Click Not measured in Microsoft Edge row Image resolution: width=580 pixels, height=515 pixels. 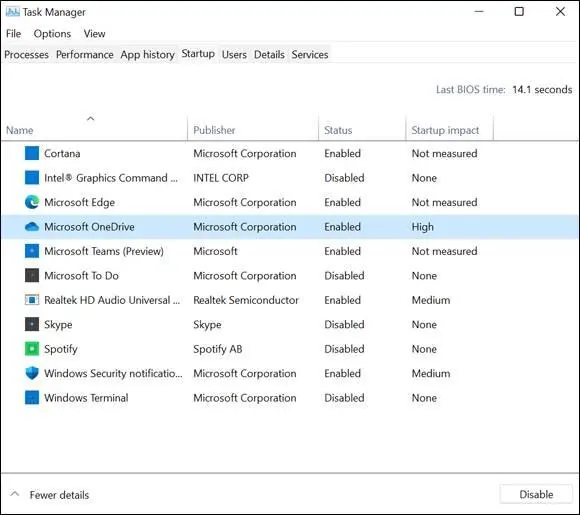[444, 202]
